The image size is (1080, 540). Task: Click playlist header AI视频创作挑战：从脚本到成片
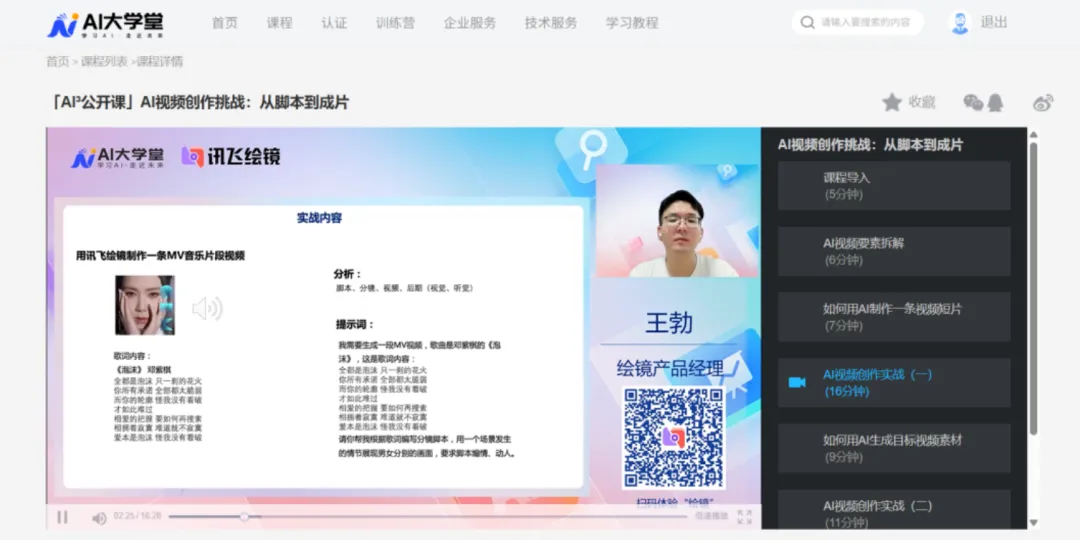(871, 145)
